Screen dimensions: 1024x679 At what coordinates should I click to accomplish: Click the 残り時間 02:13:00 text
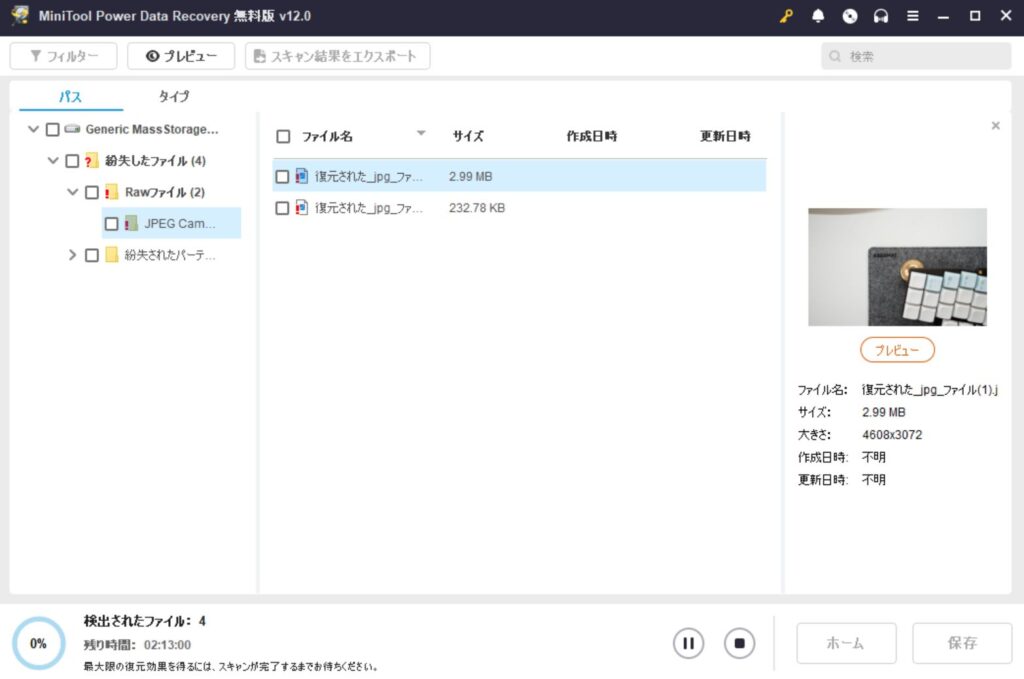[137, 644]
